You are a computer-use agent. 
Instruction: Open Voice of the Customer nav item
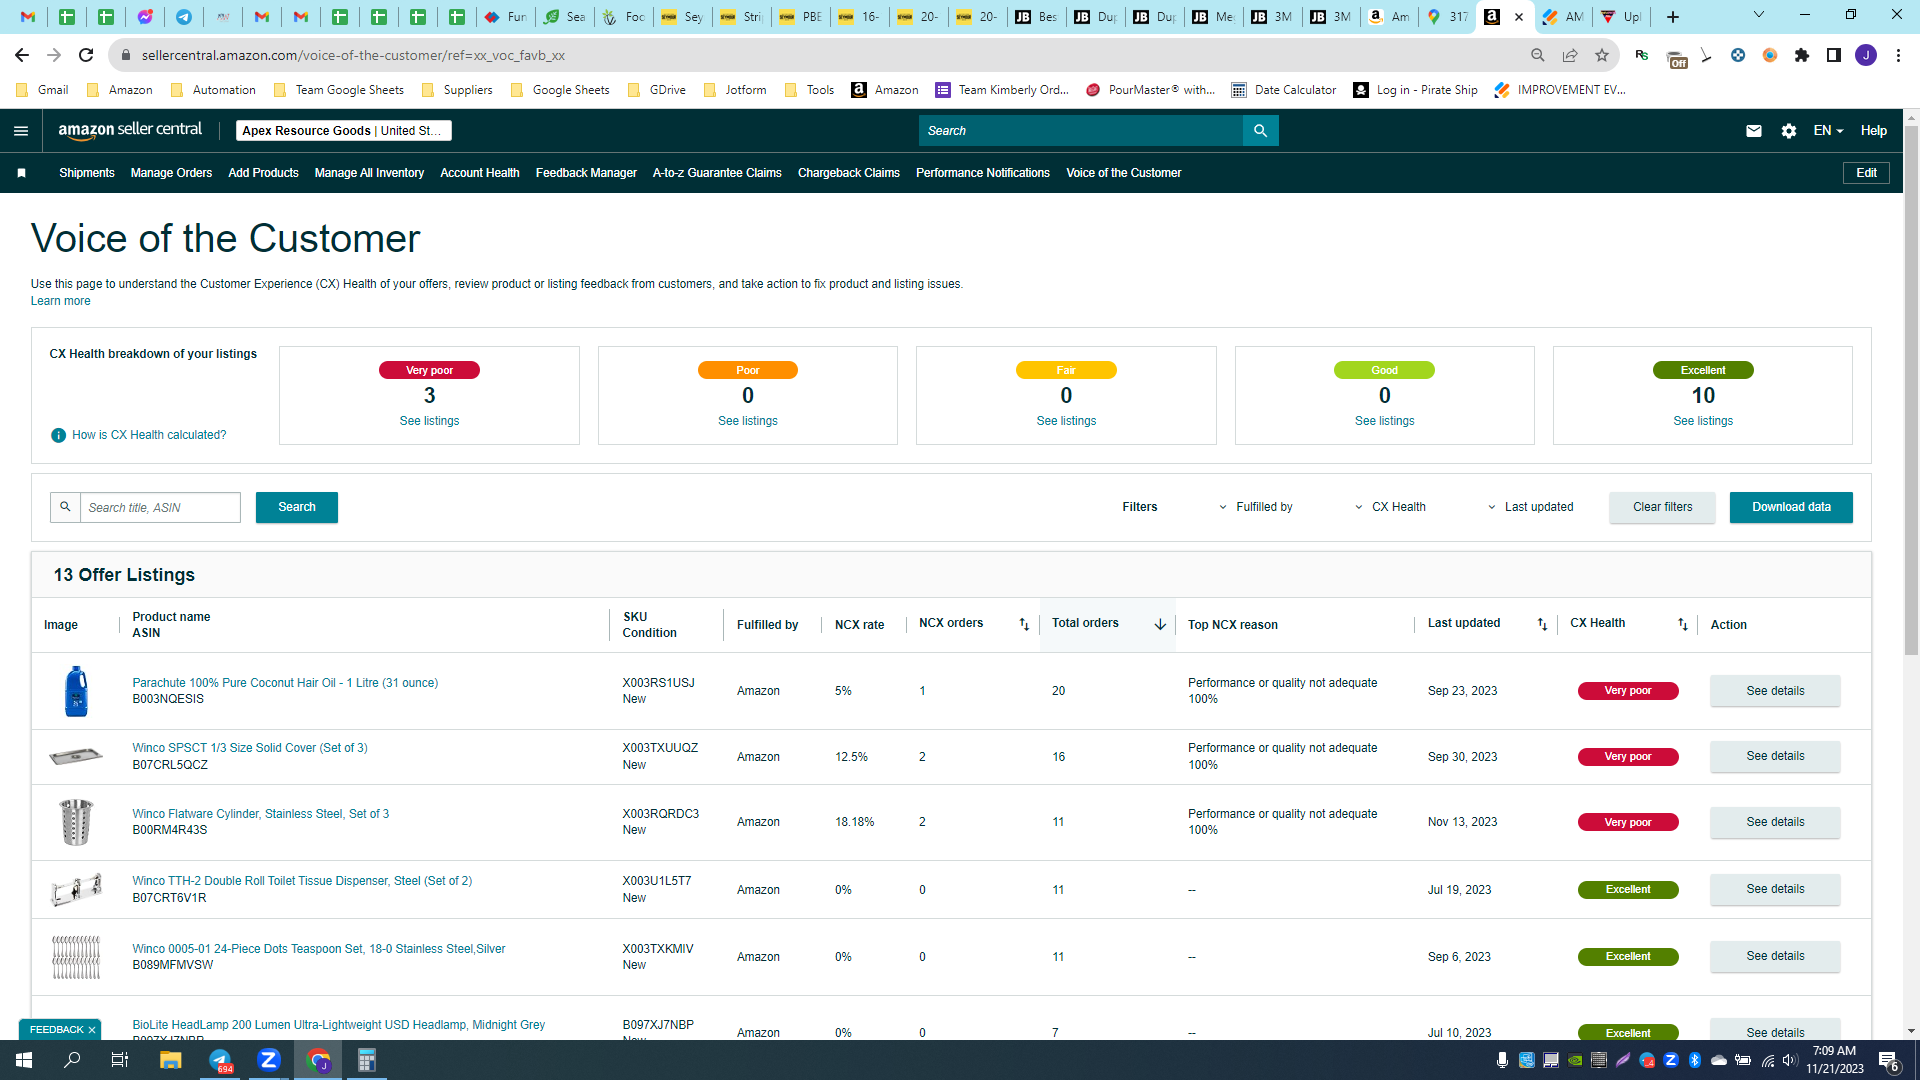pyautogui.click(x=1124, y=173)
